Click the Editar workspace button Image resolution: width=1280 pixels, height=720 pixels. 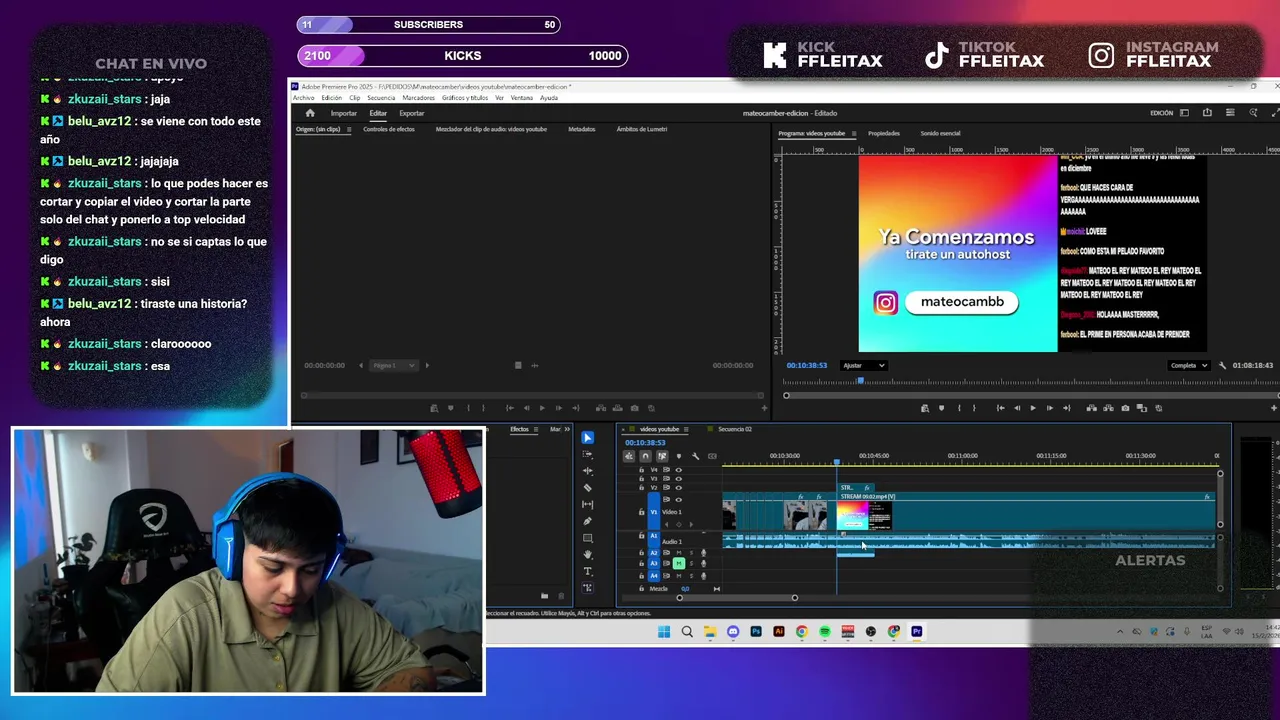point(378,113)
